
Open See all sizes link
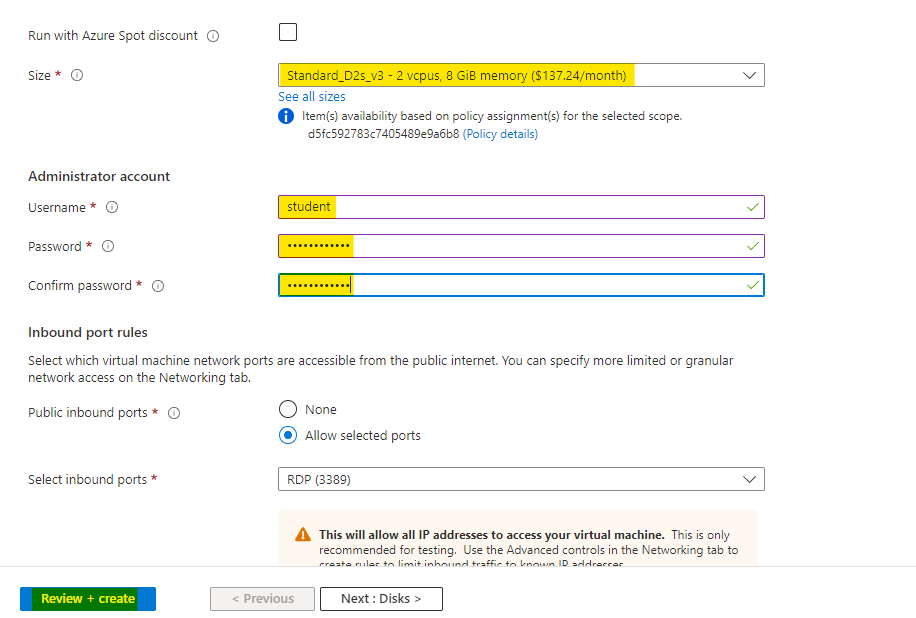click(x=312, y=97)
